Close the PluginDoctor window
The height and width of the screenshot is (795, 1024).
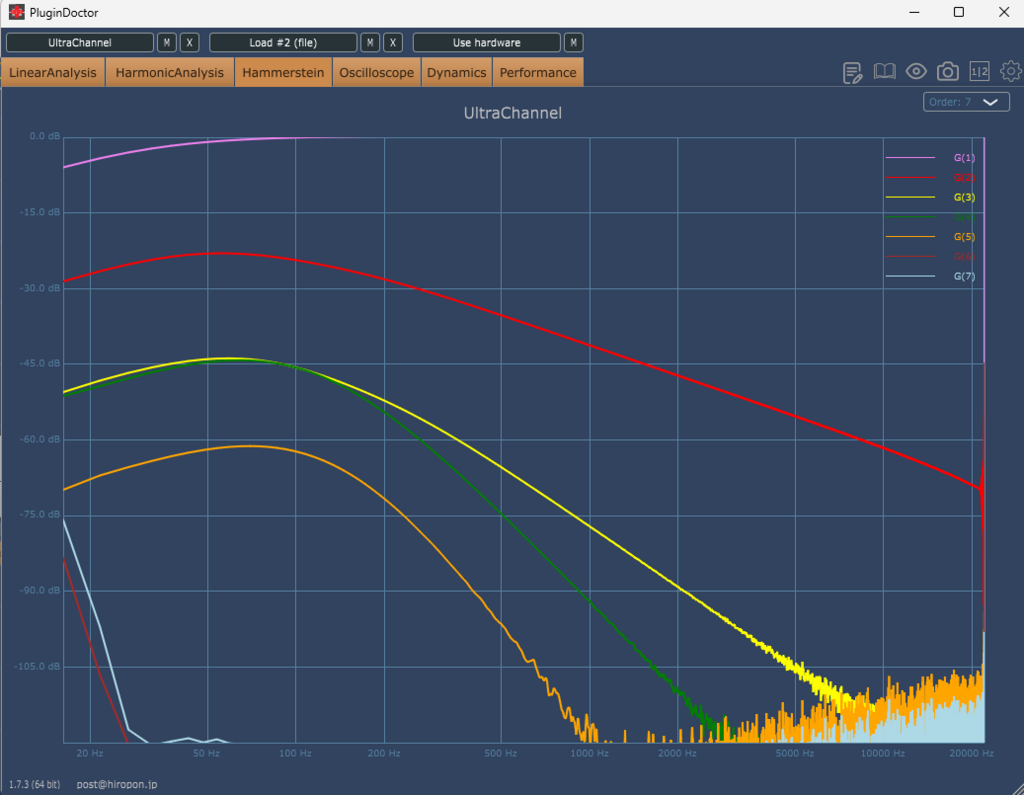click(1004, 12)
